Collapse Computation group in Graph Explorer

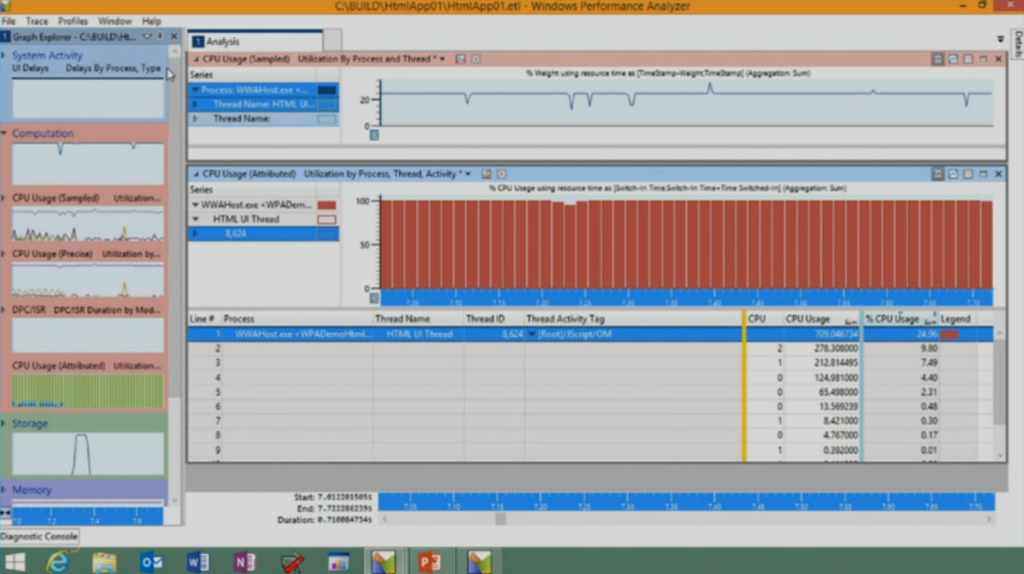pos(4,133)
